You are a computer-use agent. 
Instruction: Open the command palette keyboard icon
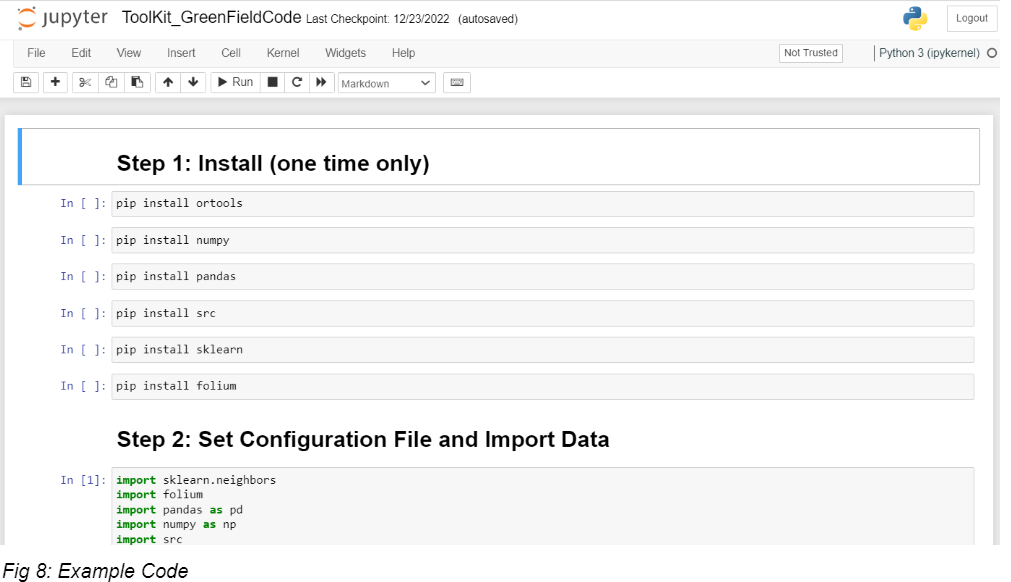pos(456,82)
